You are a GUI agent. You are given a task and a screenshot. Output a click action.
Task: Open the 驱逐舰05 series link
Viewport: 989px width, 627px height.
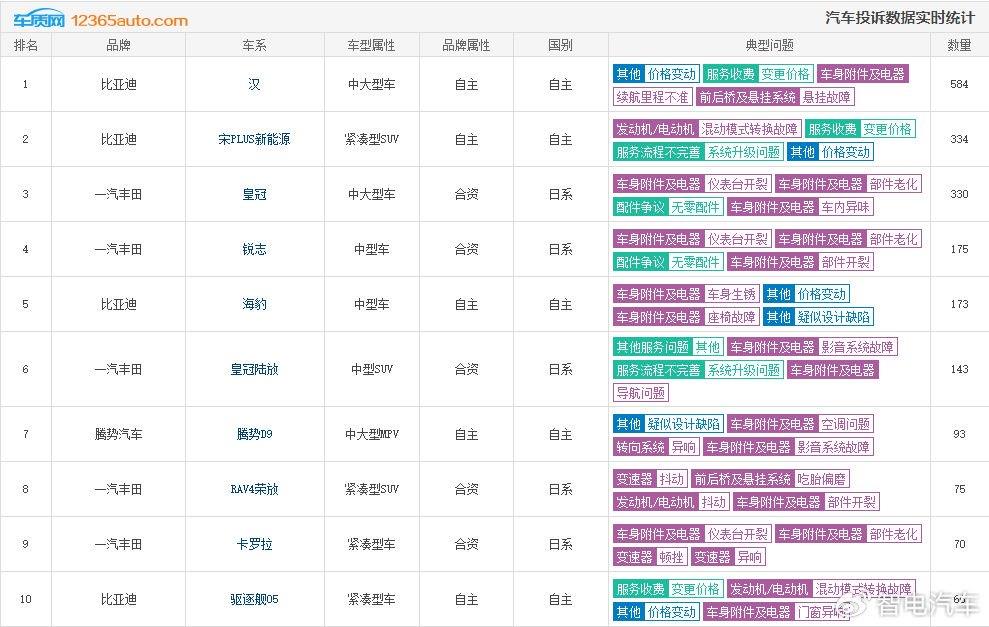(x=254, y=599)
